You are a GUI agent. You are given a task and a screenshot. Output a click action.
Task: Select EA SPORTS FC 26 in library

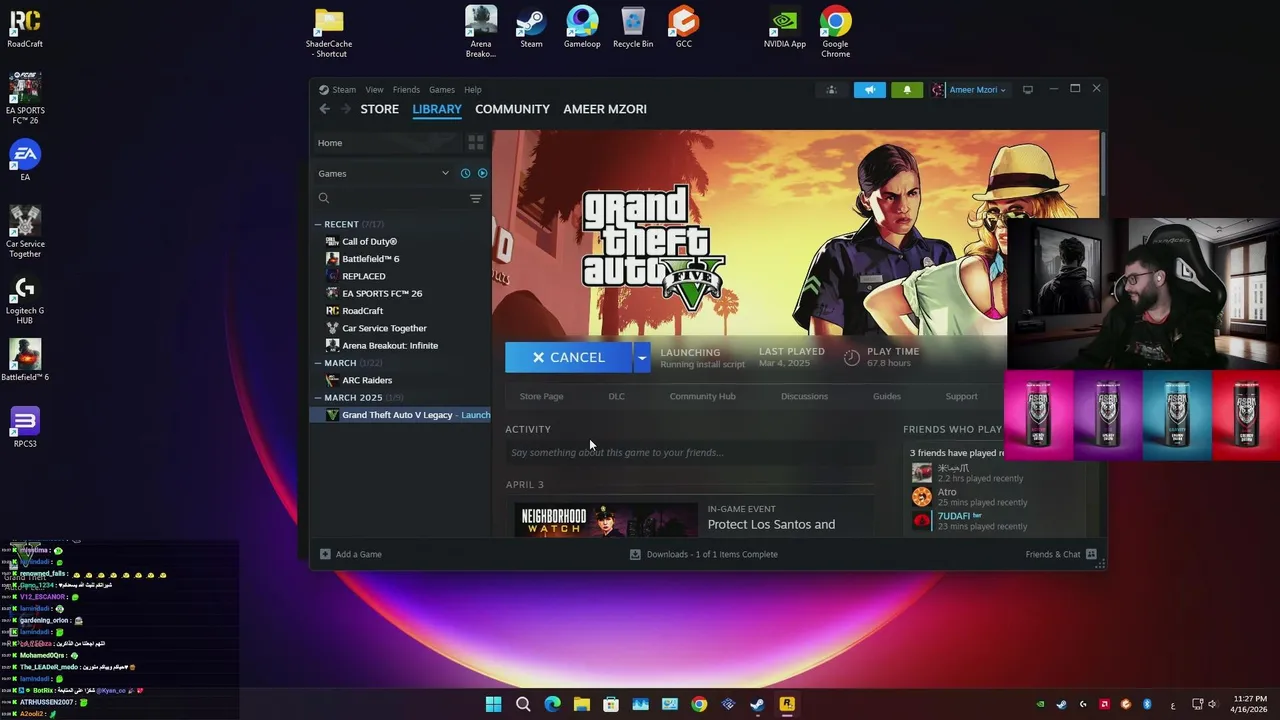[382, 294]
